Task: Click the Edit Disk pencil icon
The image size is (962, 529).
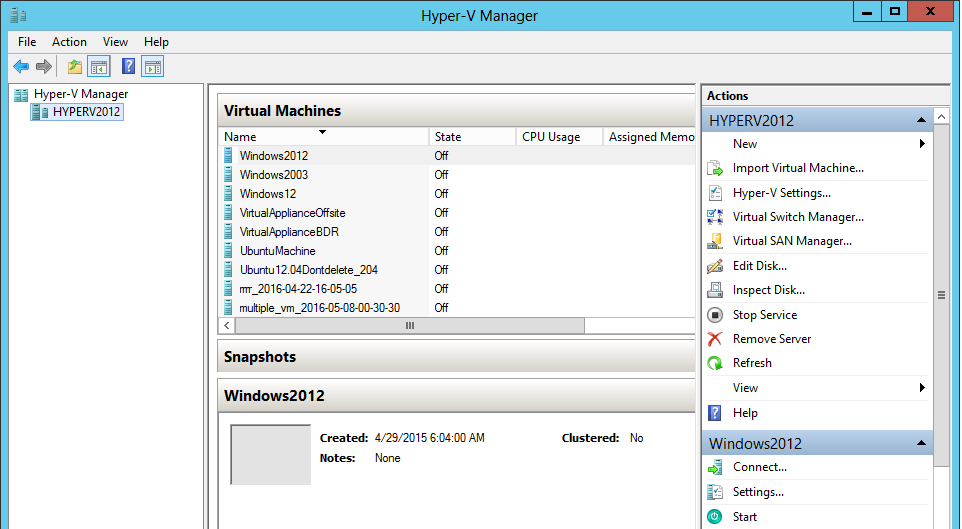Action: coord(715,266)
